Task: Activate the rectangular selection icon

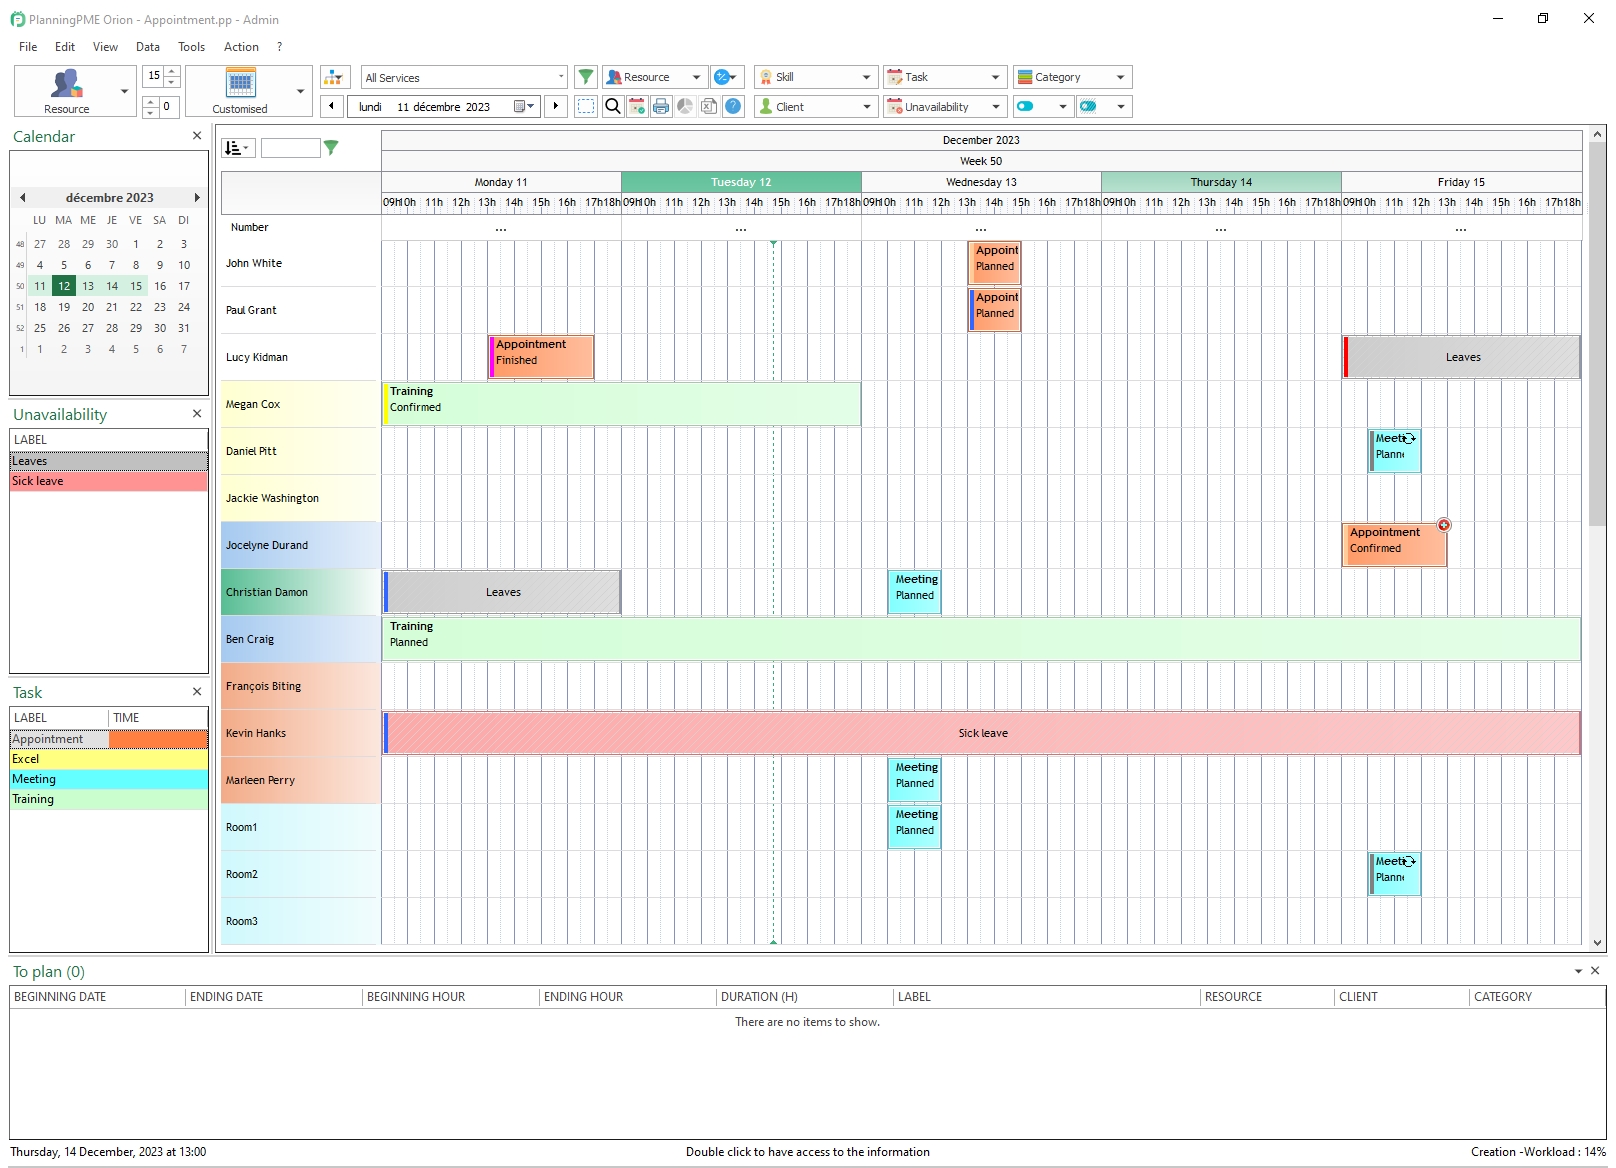Action: coord(586,106)
